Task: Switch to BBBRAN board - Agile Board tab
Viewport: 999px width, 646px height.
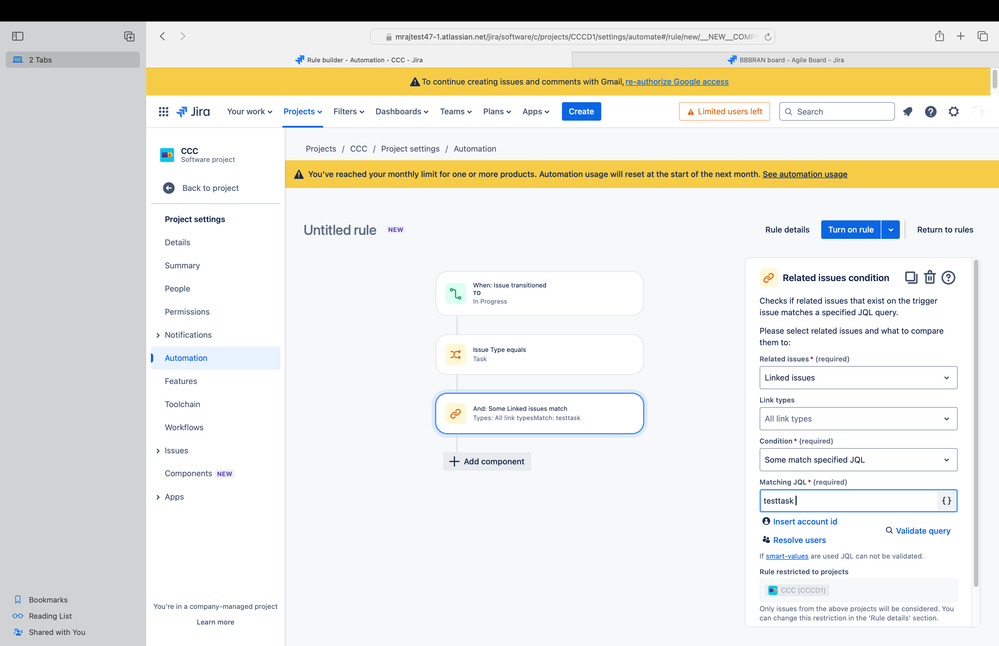Action: click(785, 60)
